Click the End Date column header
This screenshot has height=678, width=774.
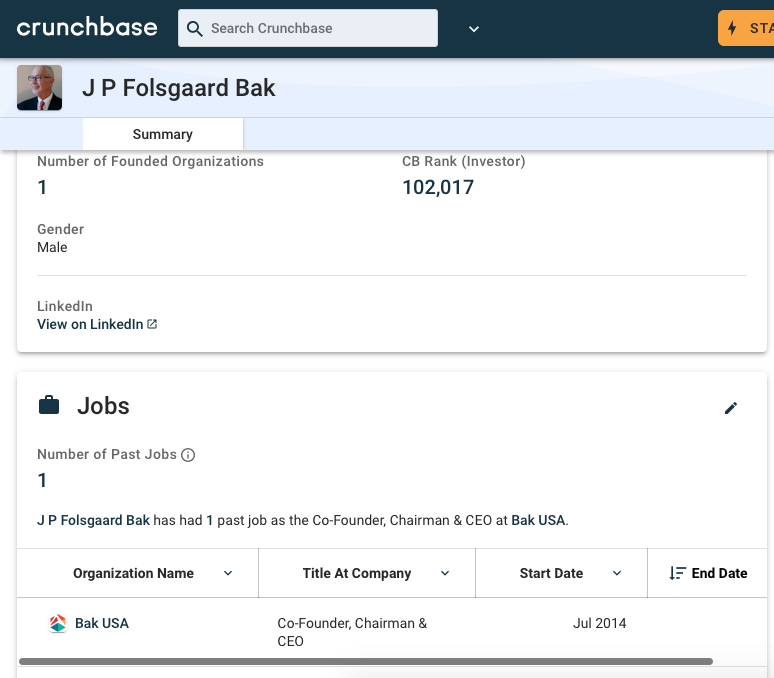point(719,573)
